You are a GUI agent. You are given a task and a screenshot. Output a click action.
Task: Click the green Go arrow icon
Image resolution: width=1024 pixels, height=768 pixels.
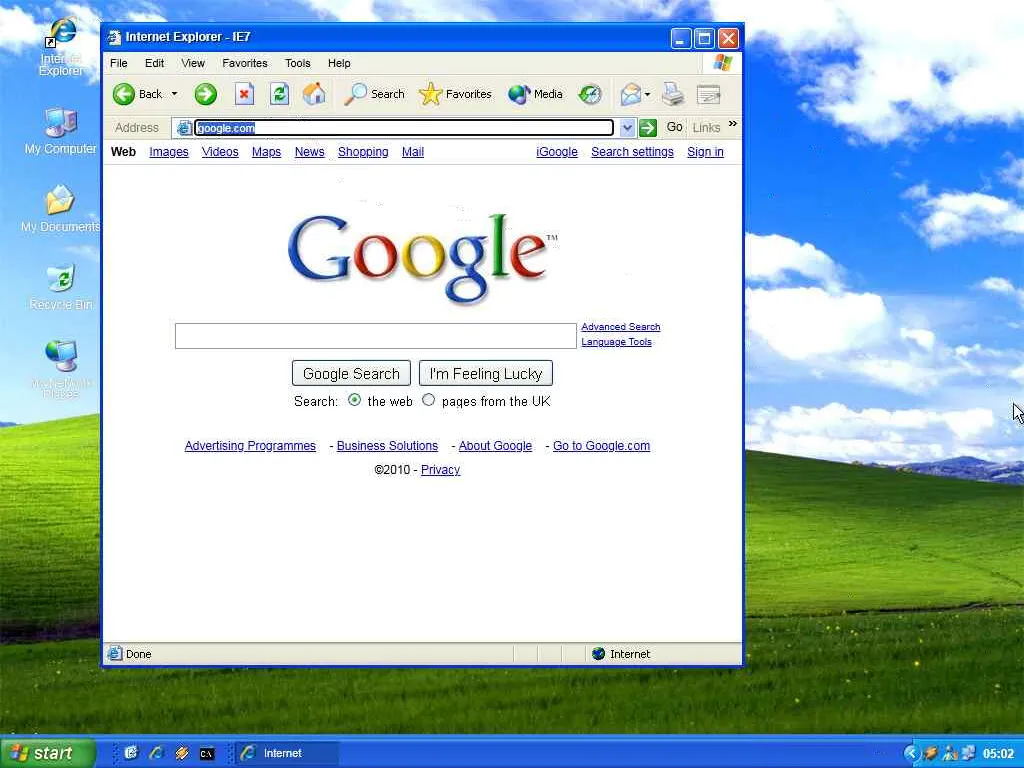[x=648, y=128]
